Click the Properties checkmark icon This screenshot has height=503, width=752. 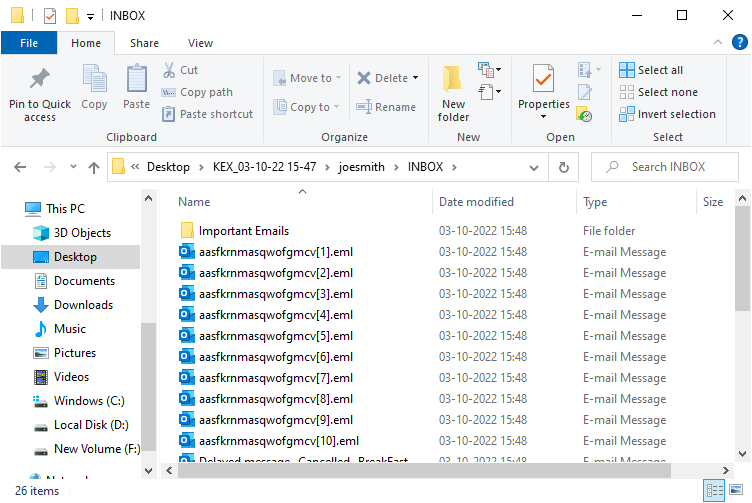(543, 79)
